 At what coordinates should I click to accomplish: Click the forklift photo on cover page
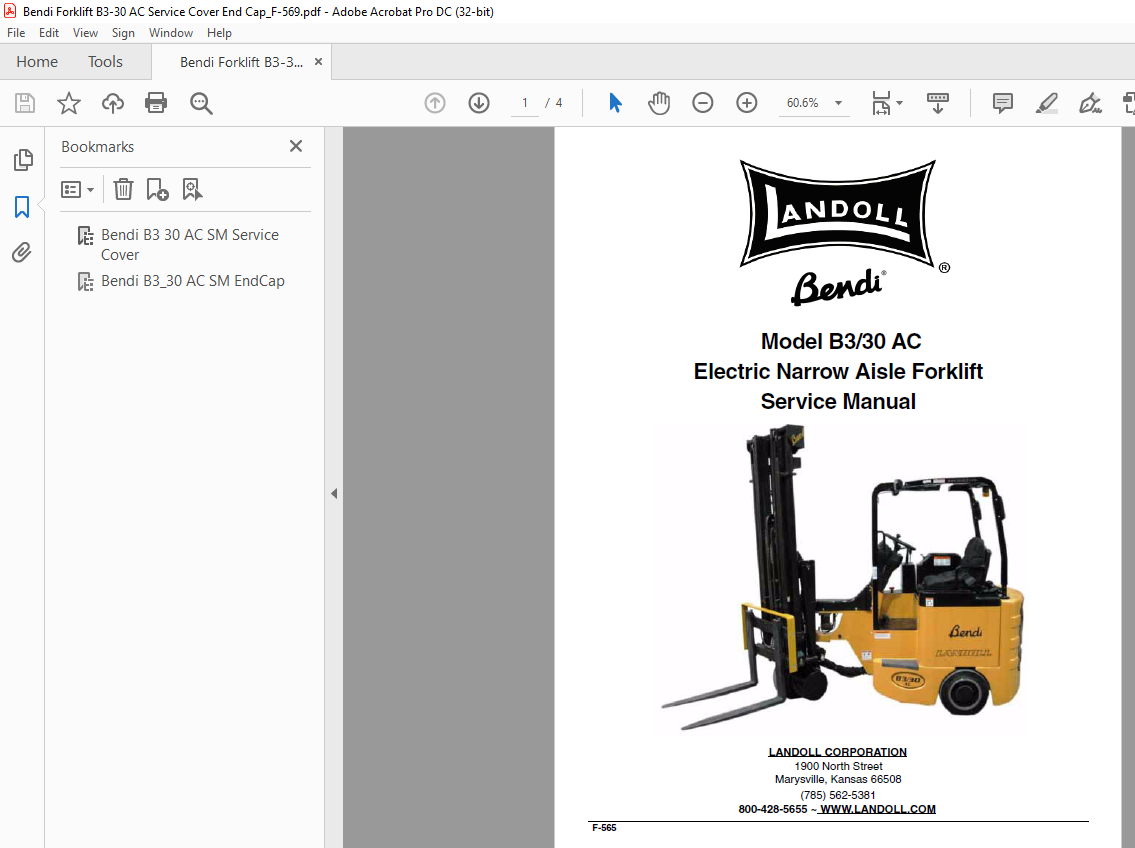[843, 577]
